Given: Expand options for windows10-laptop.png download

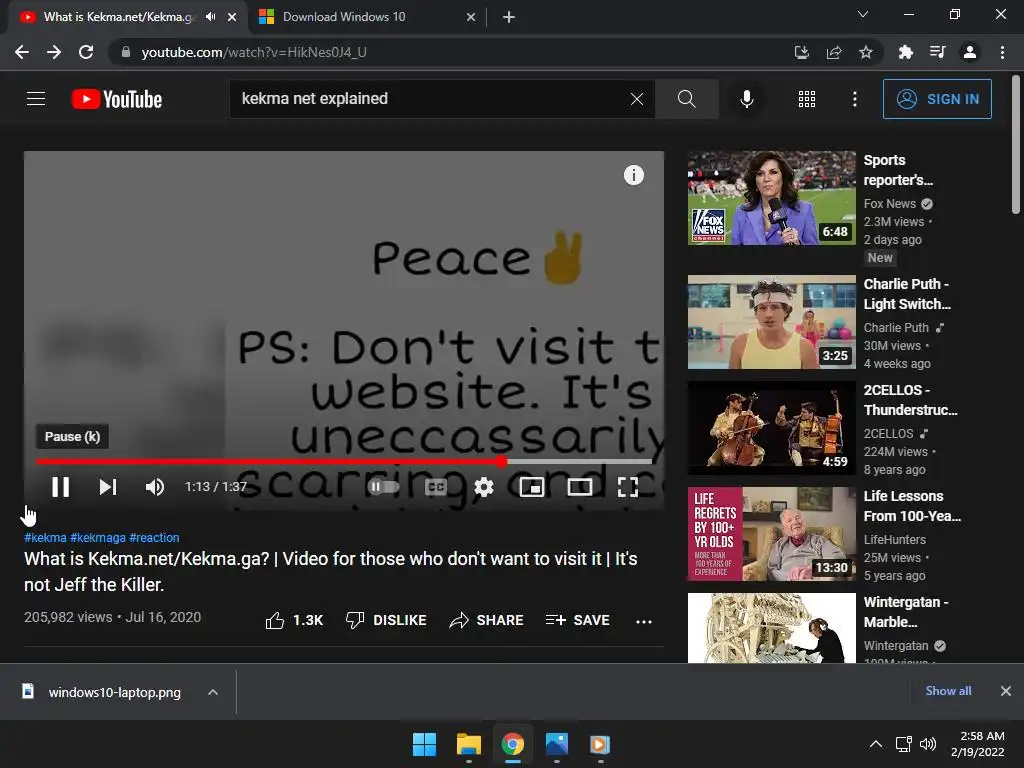Looking at the screenshot, I should click(213, 692).
